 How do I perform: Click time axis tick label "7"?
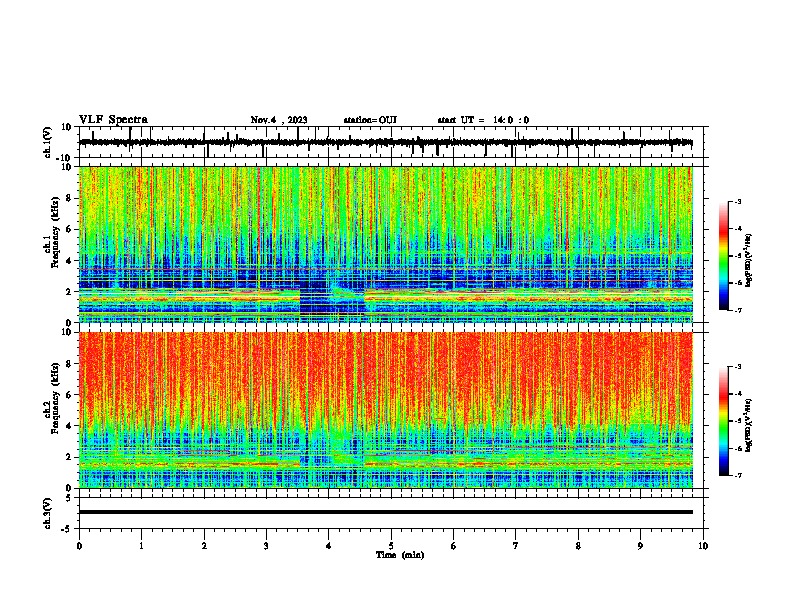[516, 546]
